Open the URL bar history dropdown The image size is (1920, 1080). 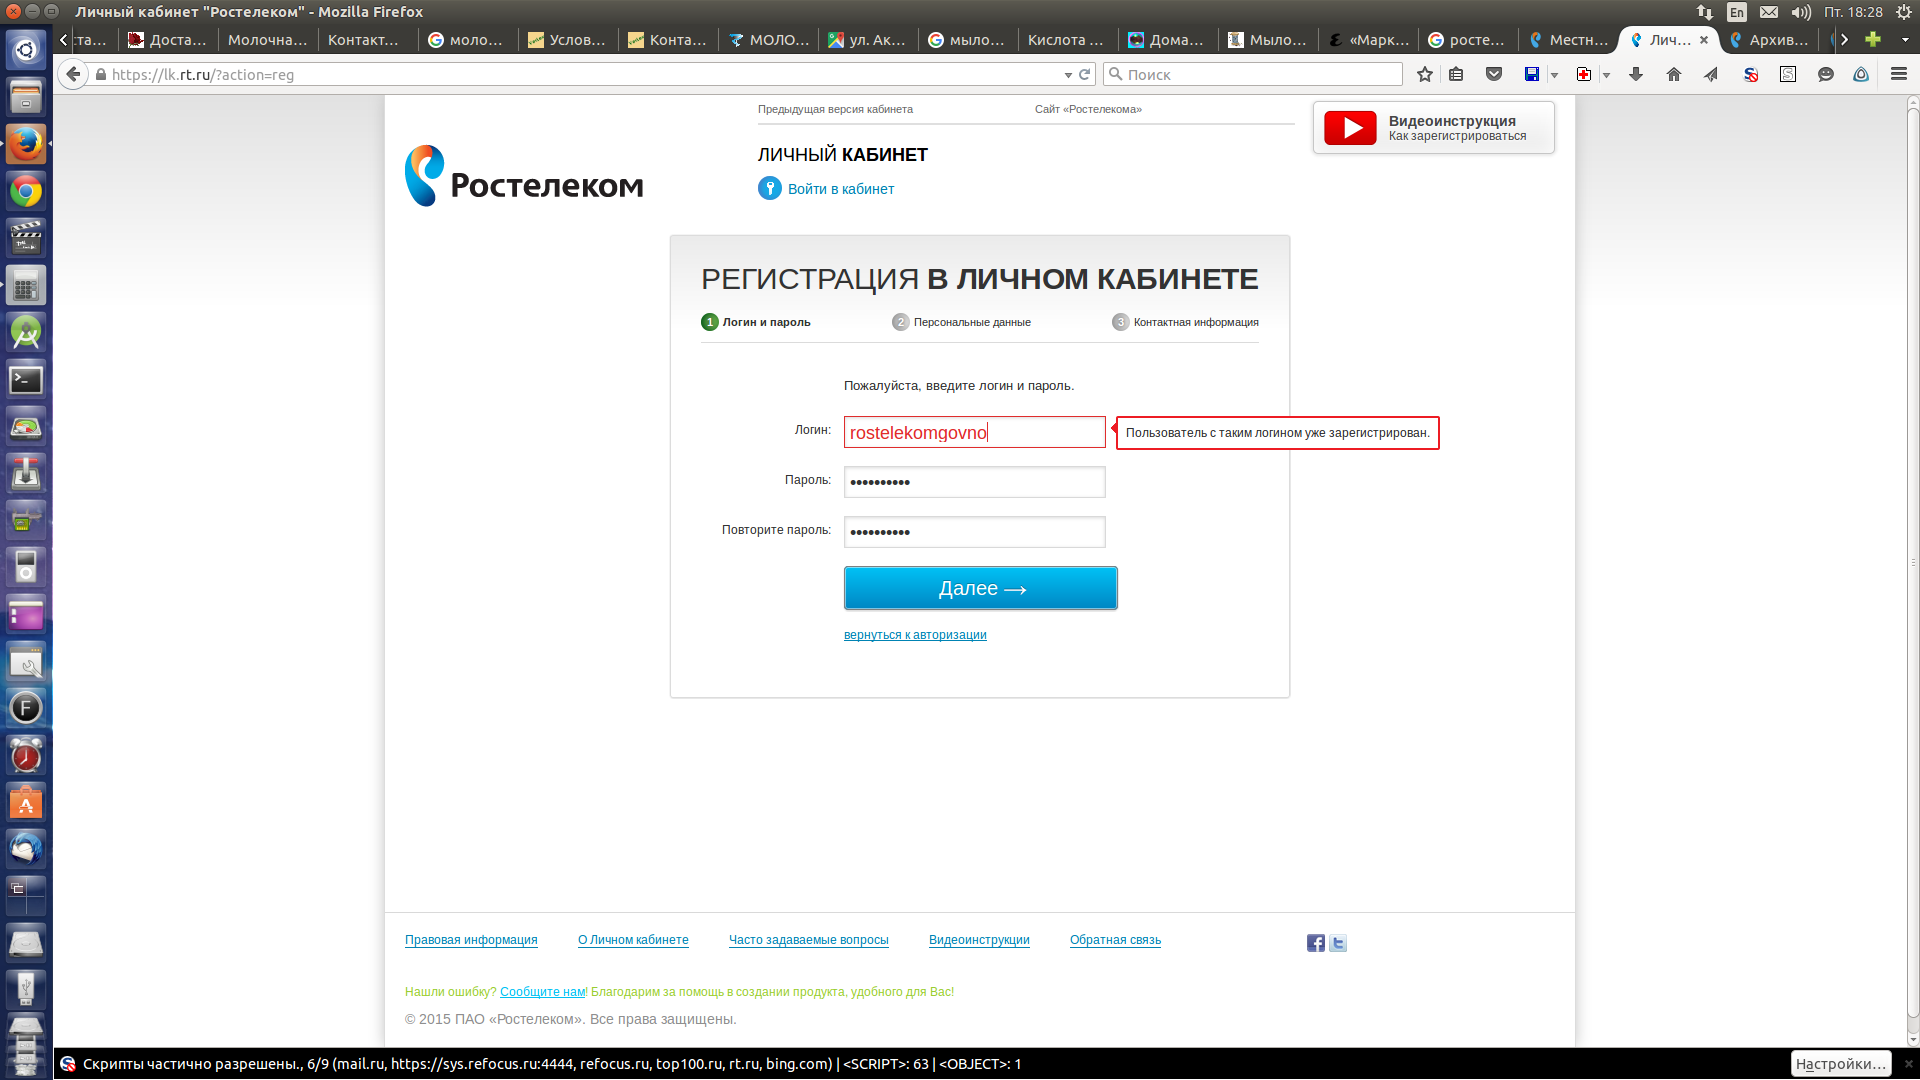(1068, 75)
